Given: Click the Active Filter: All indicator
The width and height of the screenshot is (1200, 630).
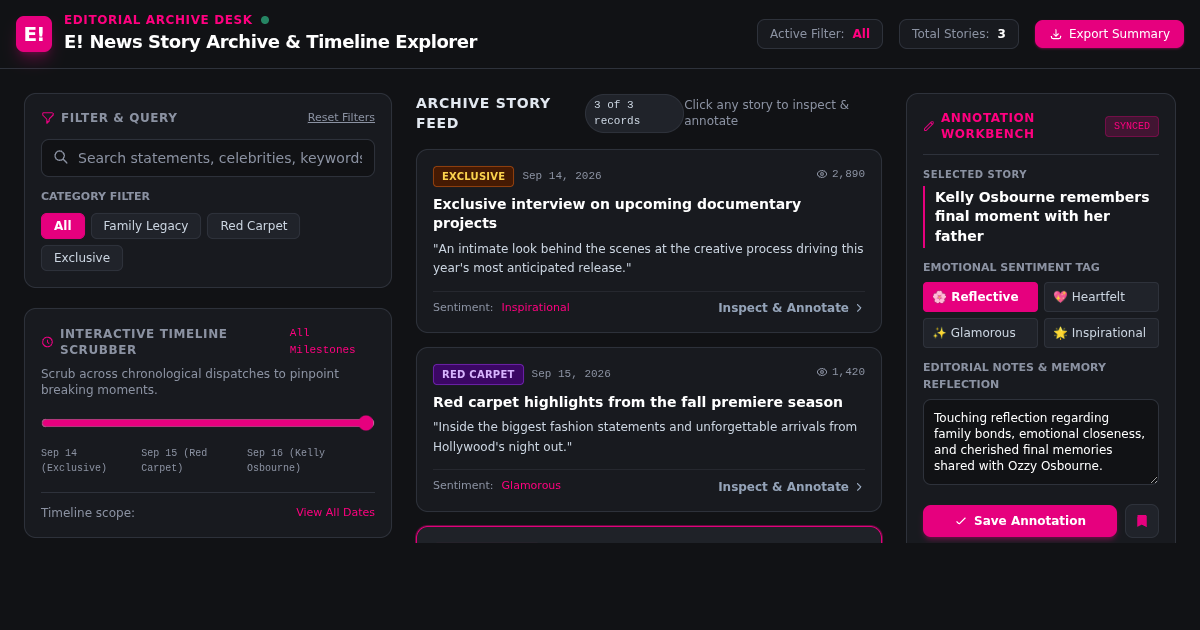Looking at the screenshot, I should point(820,34).
